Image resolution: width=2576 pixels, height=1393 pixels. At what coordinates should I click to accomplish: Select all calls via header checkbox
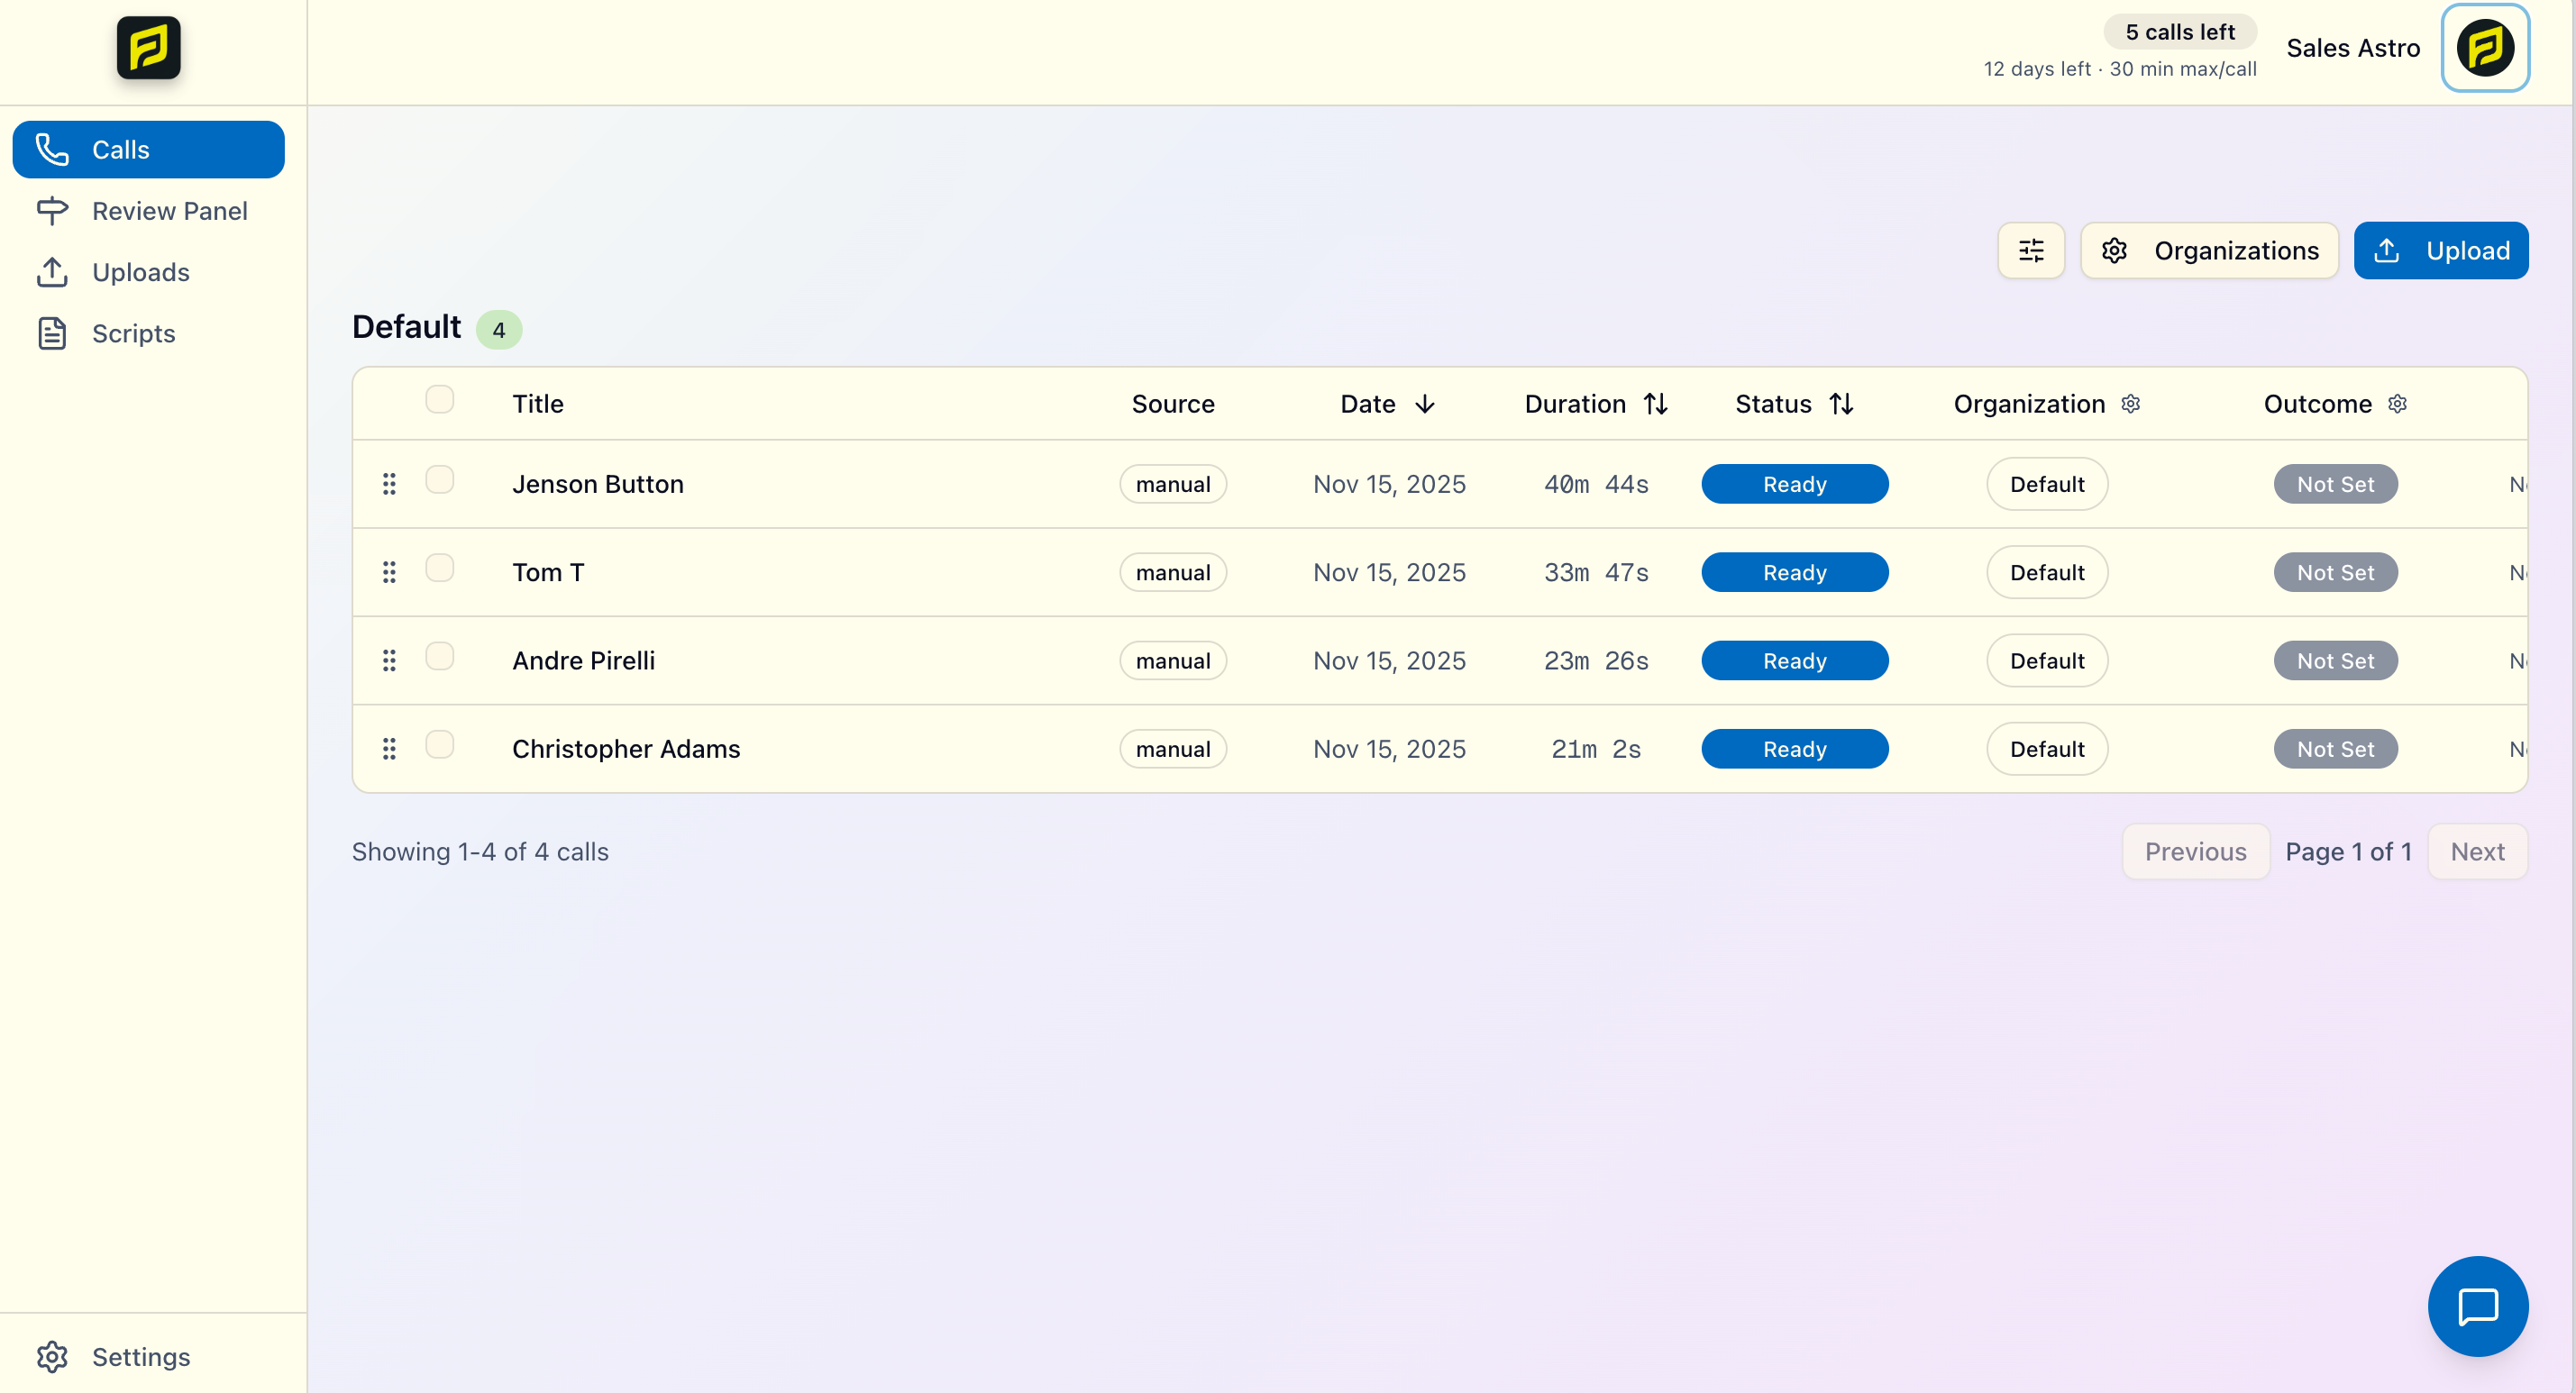[x=440, y=398]
